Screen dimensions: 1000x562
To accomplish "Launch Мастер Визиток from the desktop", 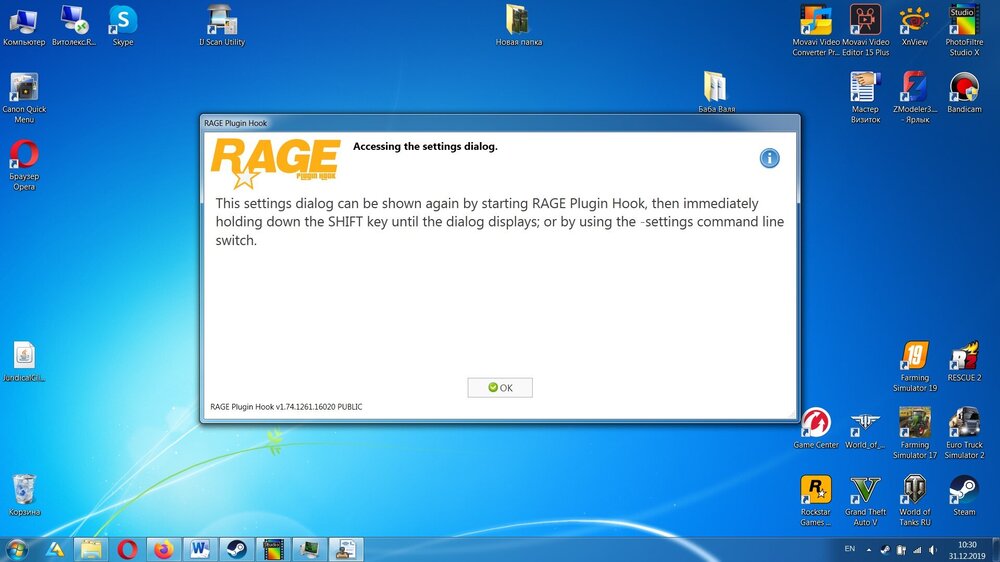I will click(865, 97).
